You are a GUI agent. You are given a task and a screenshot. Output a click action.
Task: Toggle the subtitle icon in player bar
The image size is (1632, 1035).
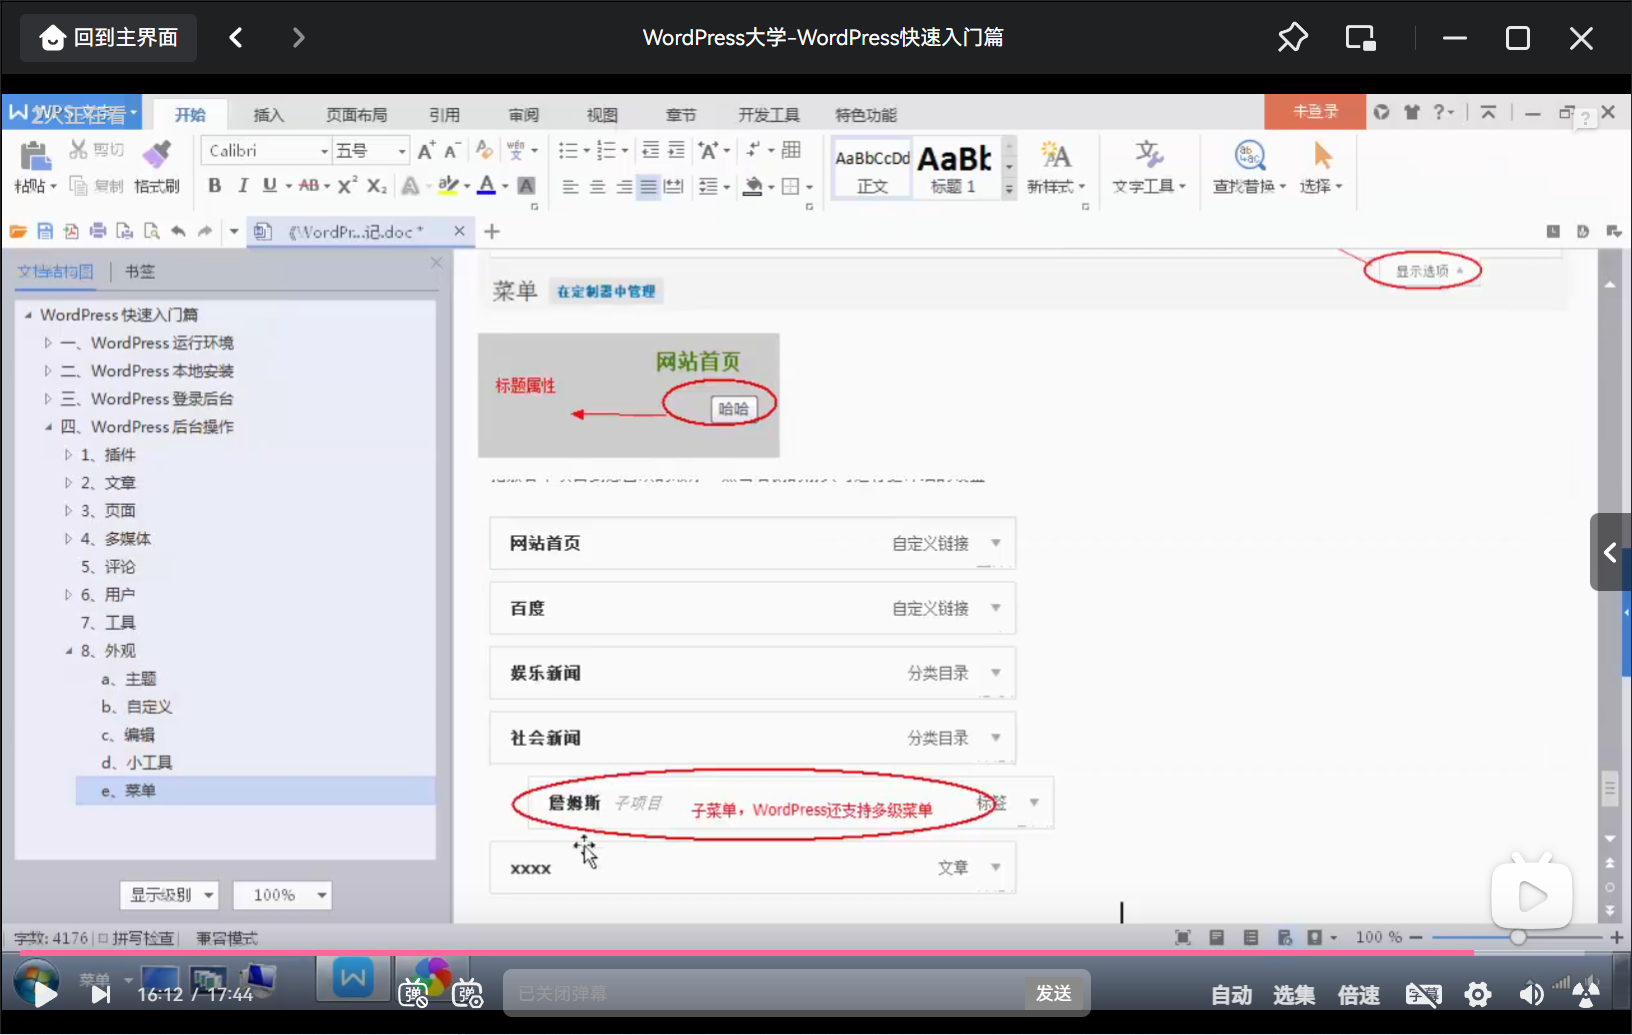pyautogui.click(x=1423, y=994)
